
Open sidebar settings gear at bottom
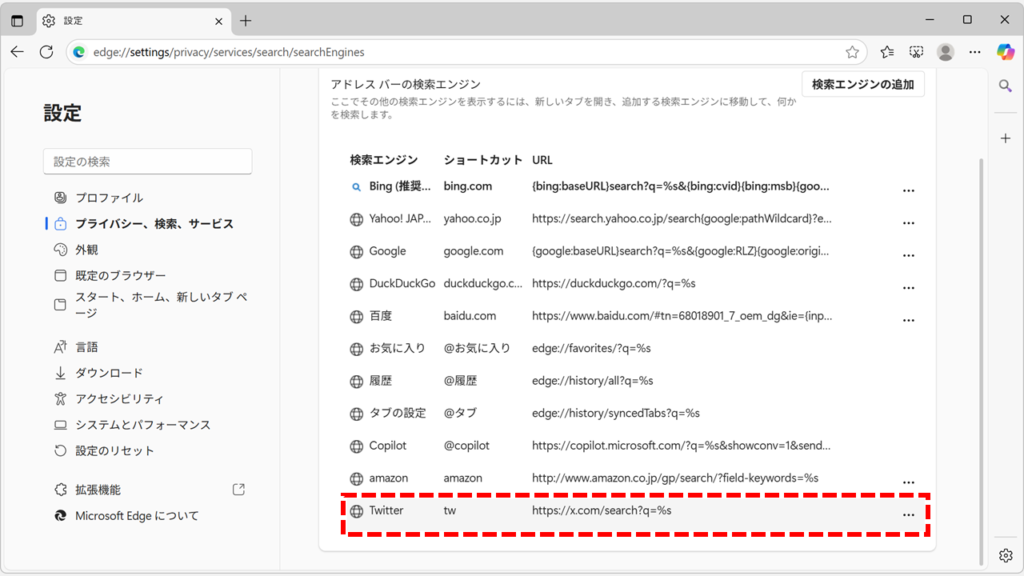1005,555
